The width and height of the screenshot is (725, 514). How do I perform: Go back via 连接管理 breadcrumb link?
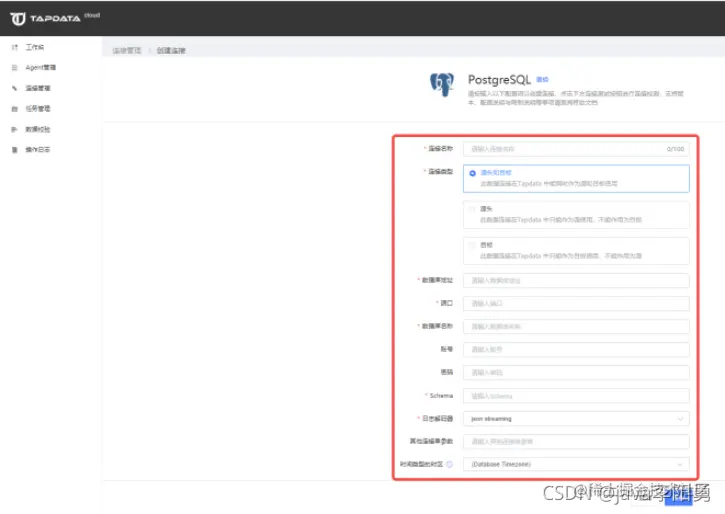click(127, 50)
